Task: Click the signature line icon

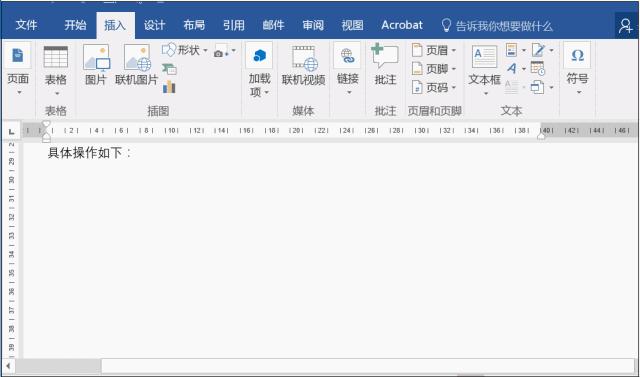Action: 538,50
